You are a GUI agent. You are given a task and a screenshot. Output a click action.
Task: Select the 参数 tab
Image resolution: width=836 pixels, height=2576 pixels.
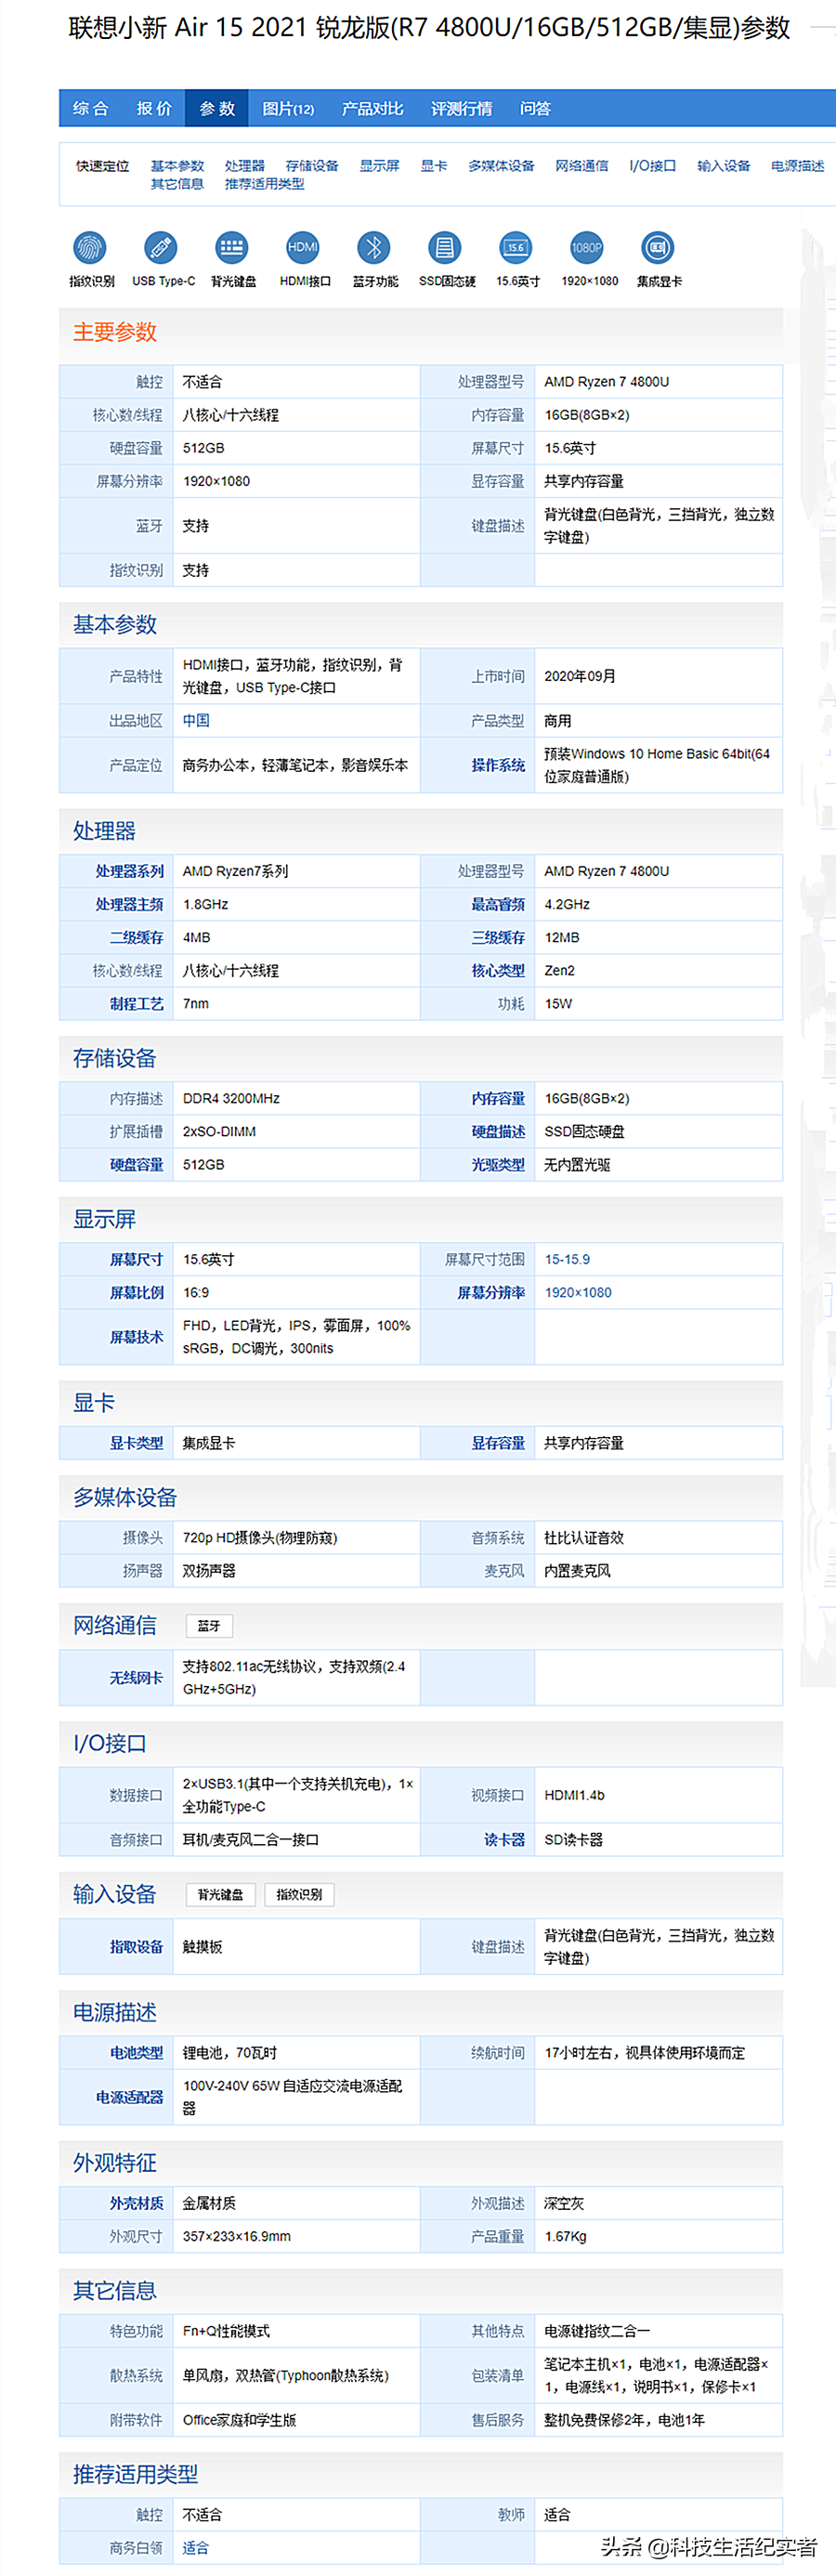pos(217,108)
